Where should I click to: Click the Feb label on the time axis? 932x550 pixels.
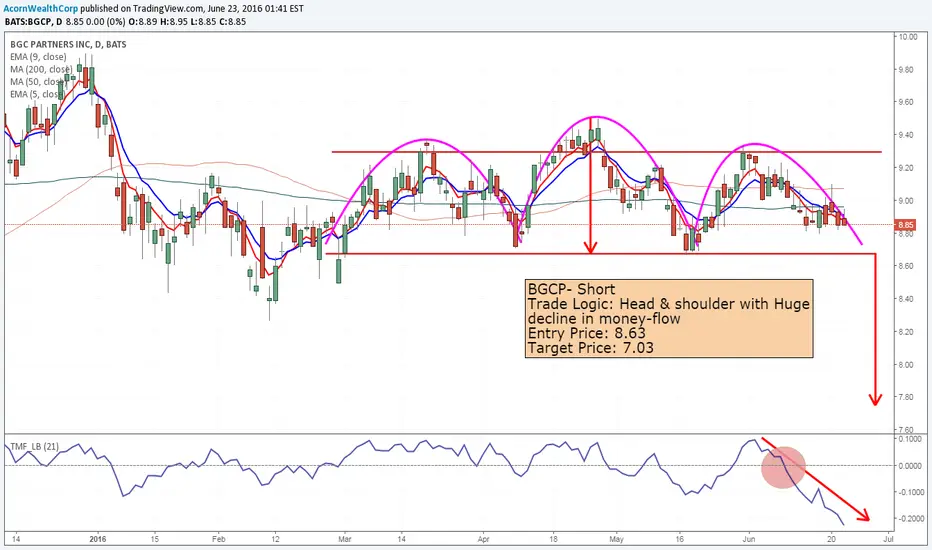[218, 539]
